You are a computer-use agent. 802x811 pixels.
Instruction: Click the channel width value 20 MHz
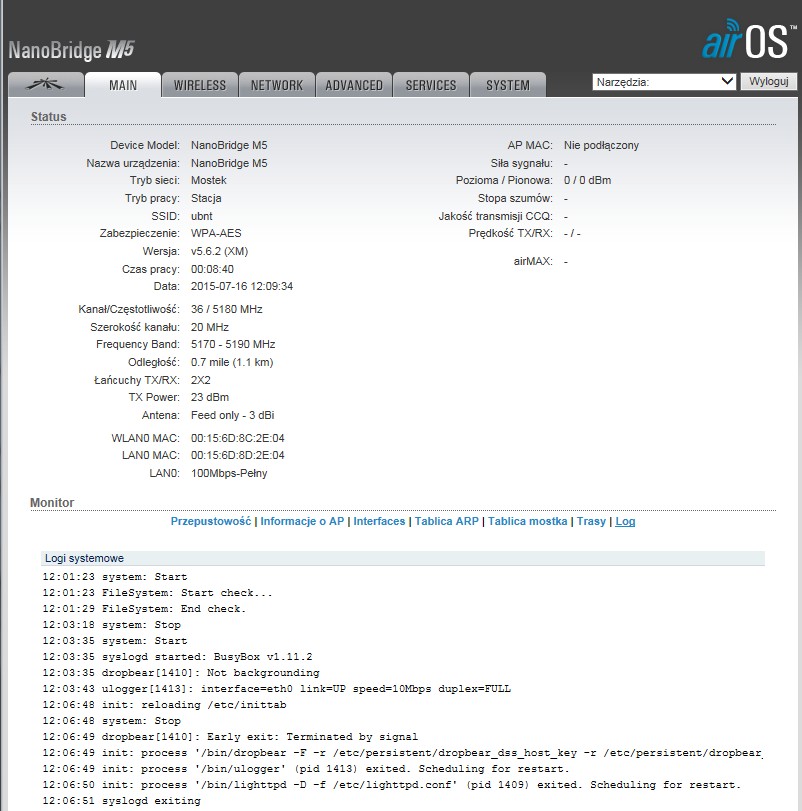tap(210, 327)
